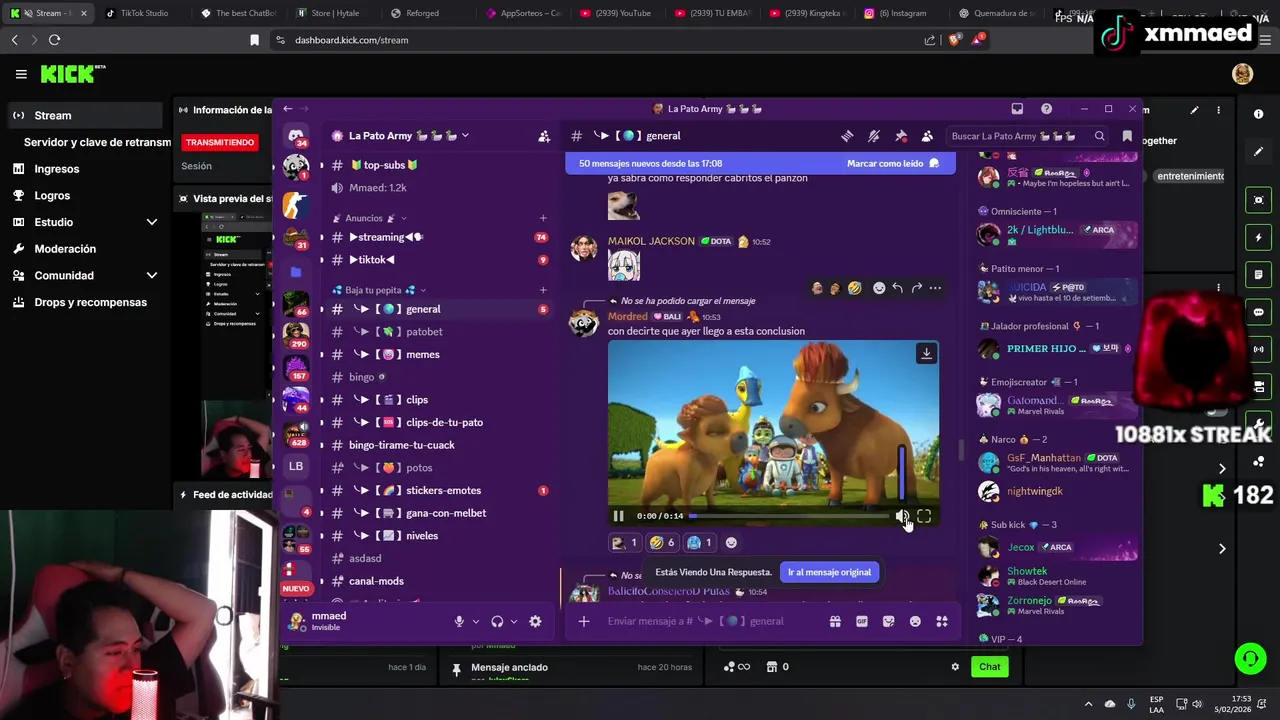1280x720 pixels.
Task: Open member nightwingdk in the member list
Action: click(1035, 491)
